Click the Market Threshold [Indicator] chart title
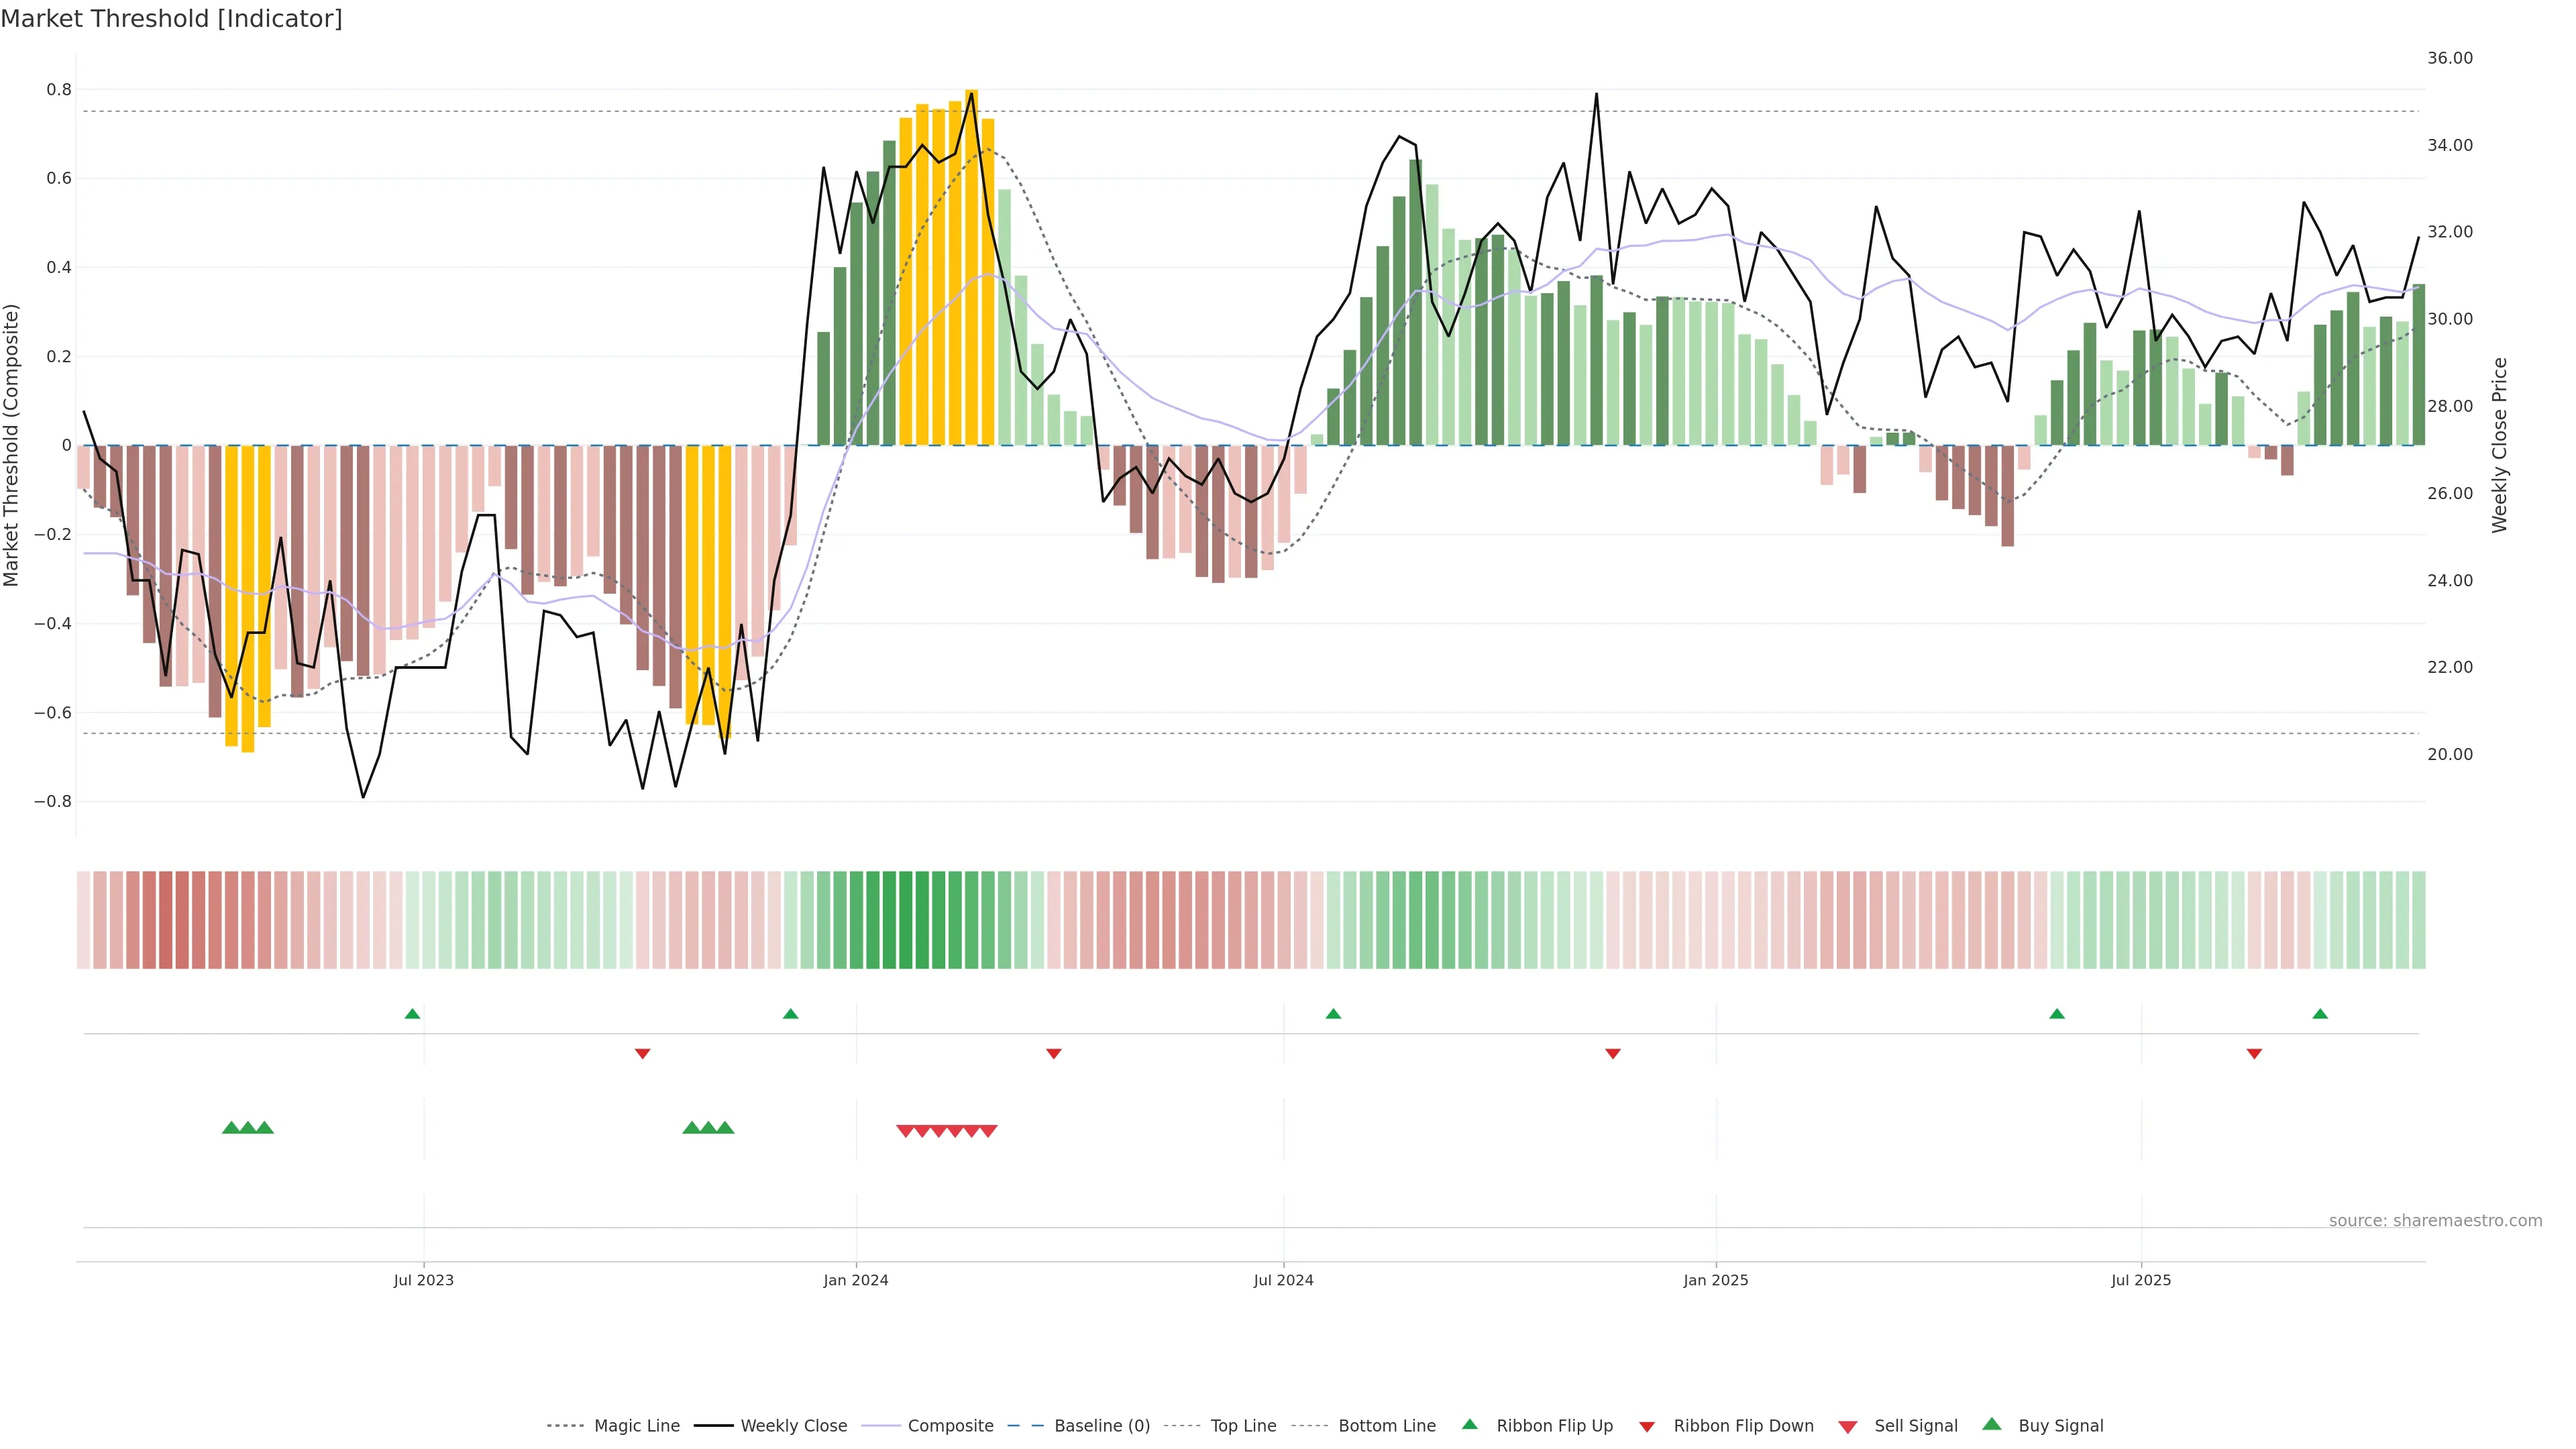2576x1449 pixels. click(172, 19)
